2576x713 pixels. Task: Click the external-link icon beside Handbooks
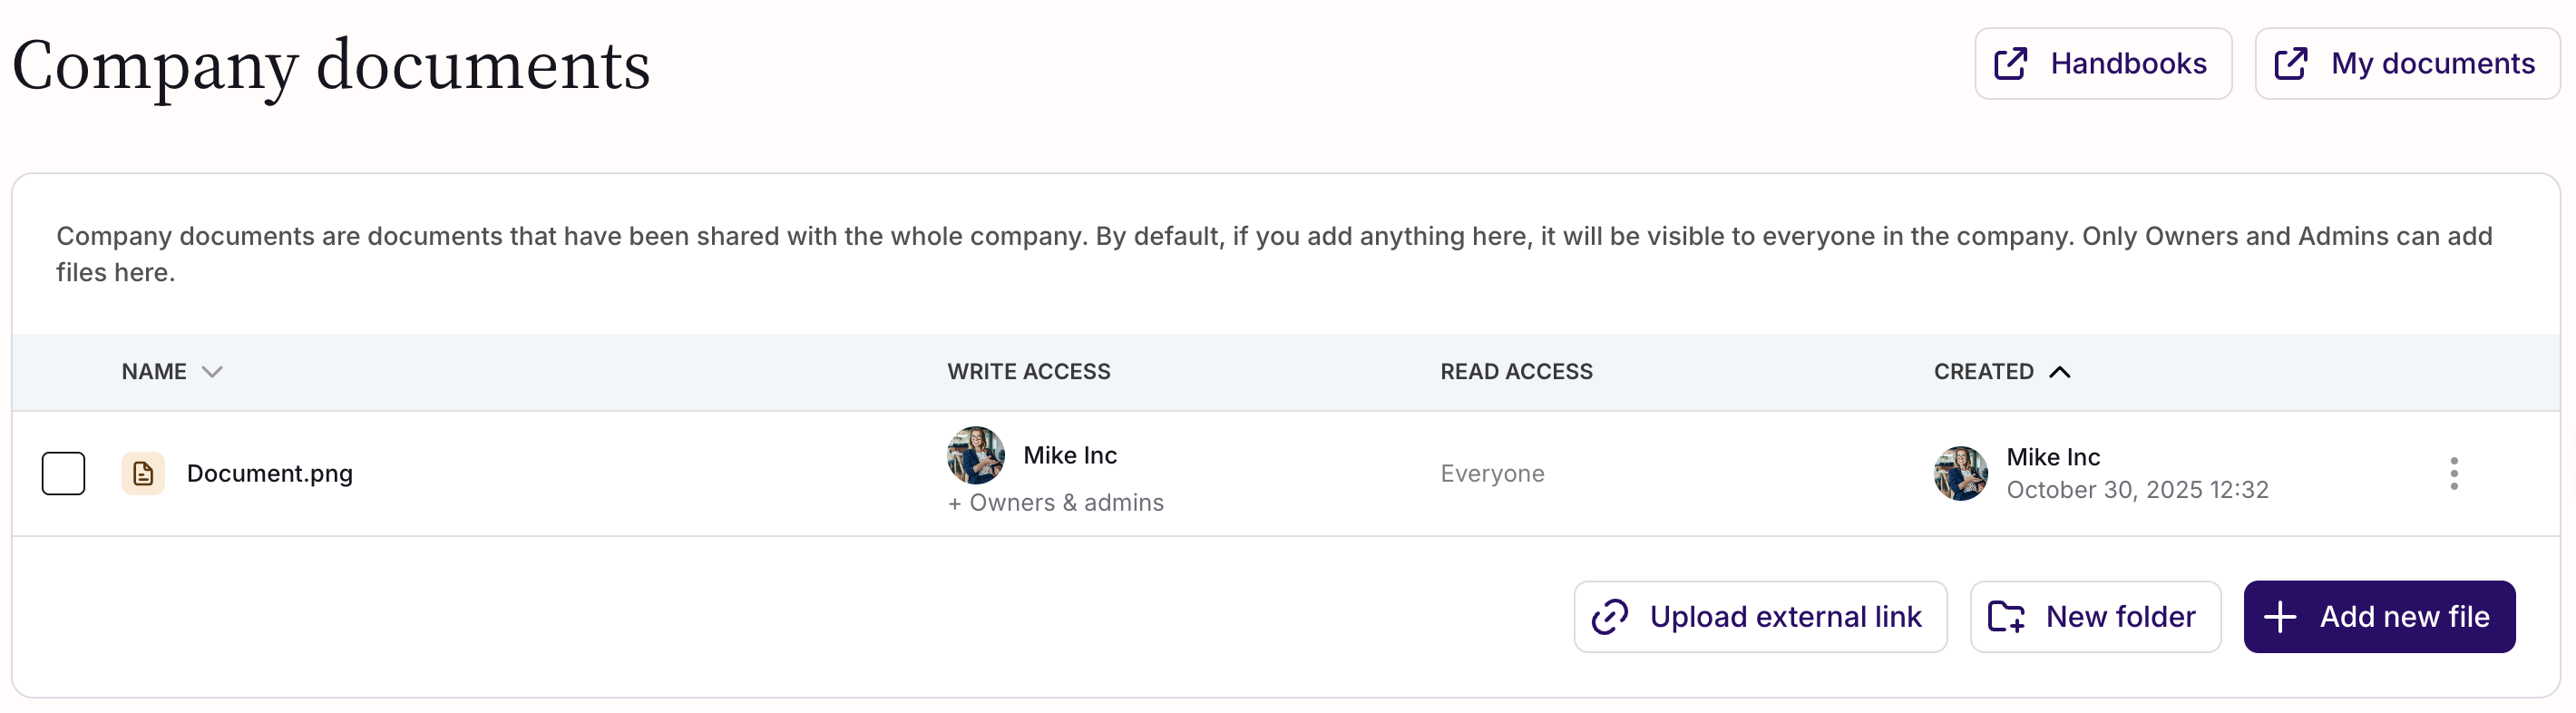coord(2010,64)
